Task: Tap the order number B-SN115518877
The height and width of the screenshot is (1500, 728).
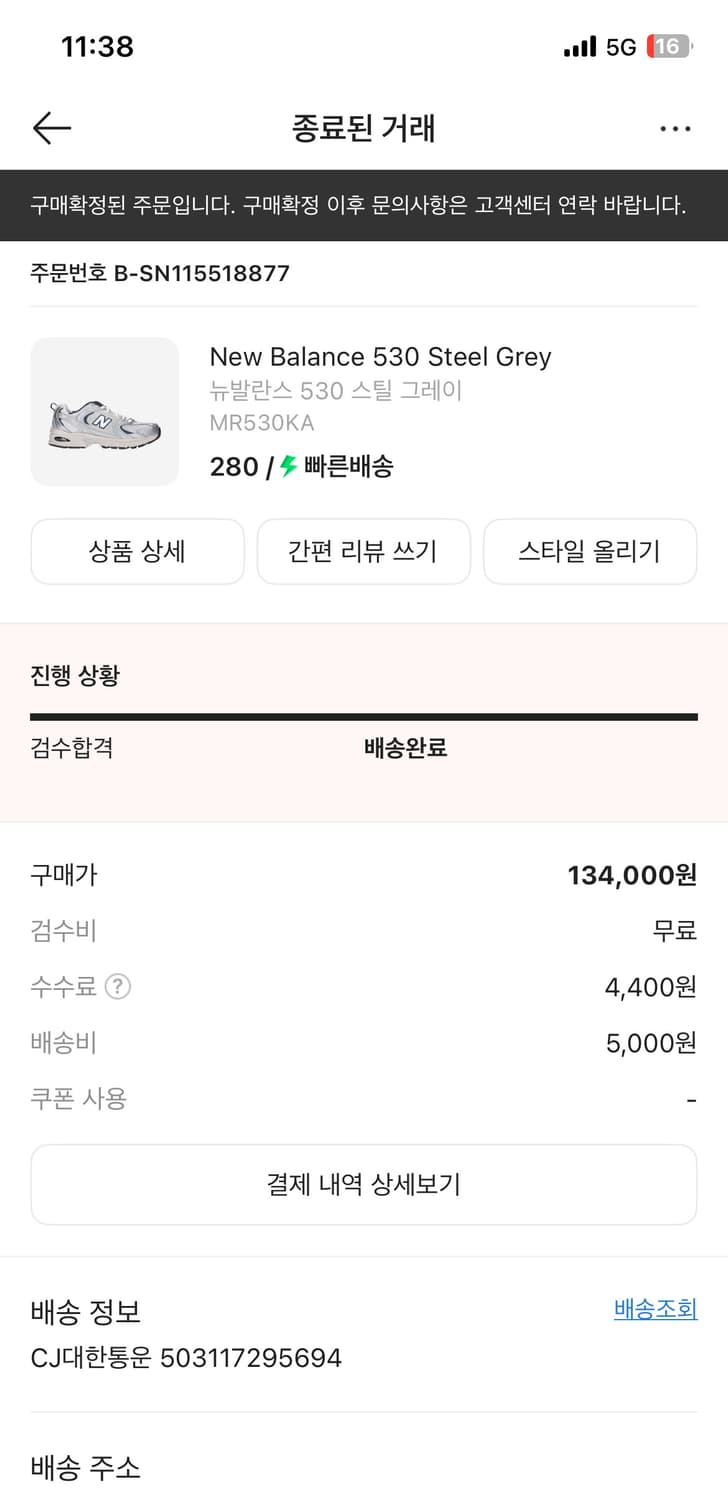Action: pos(160,273)
